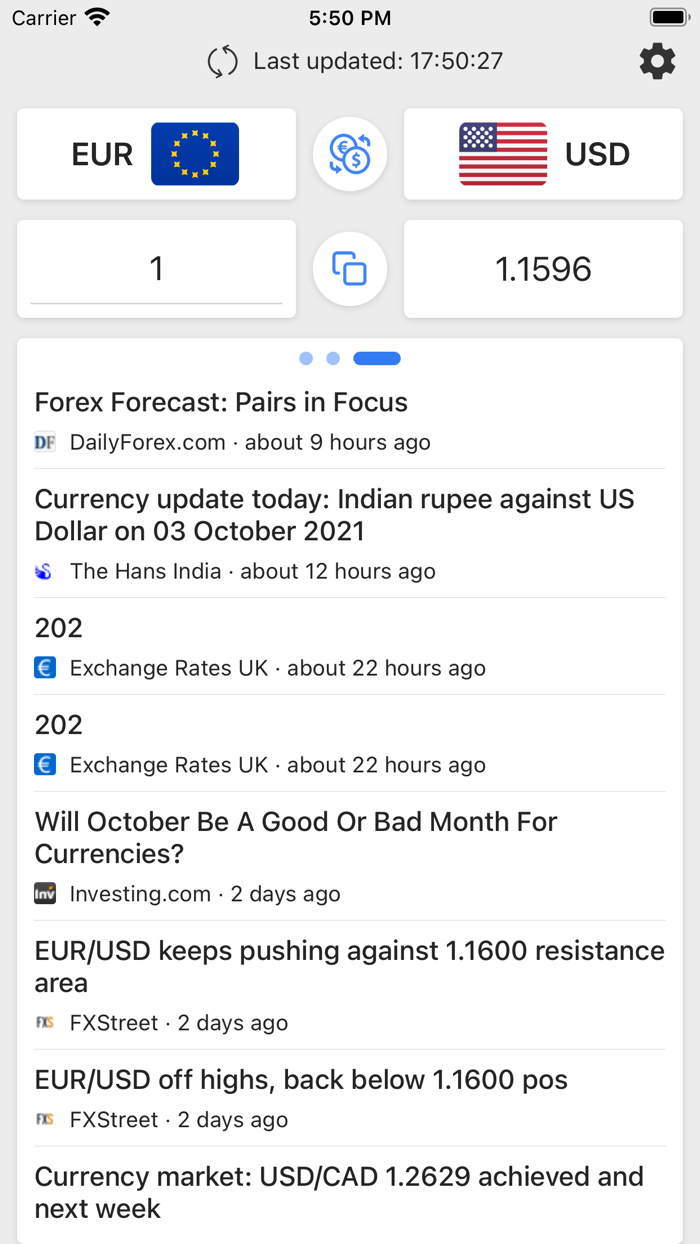Image resolution: width=700 pixels, height=1244 pixels.
Task: Open the EUR/USD resistance area article
Action: coord(349,966)
